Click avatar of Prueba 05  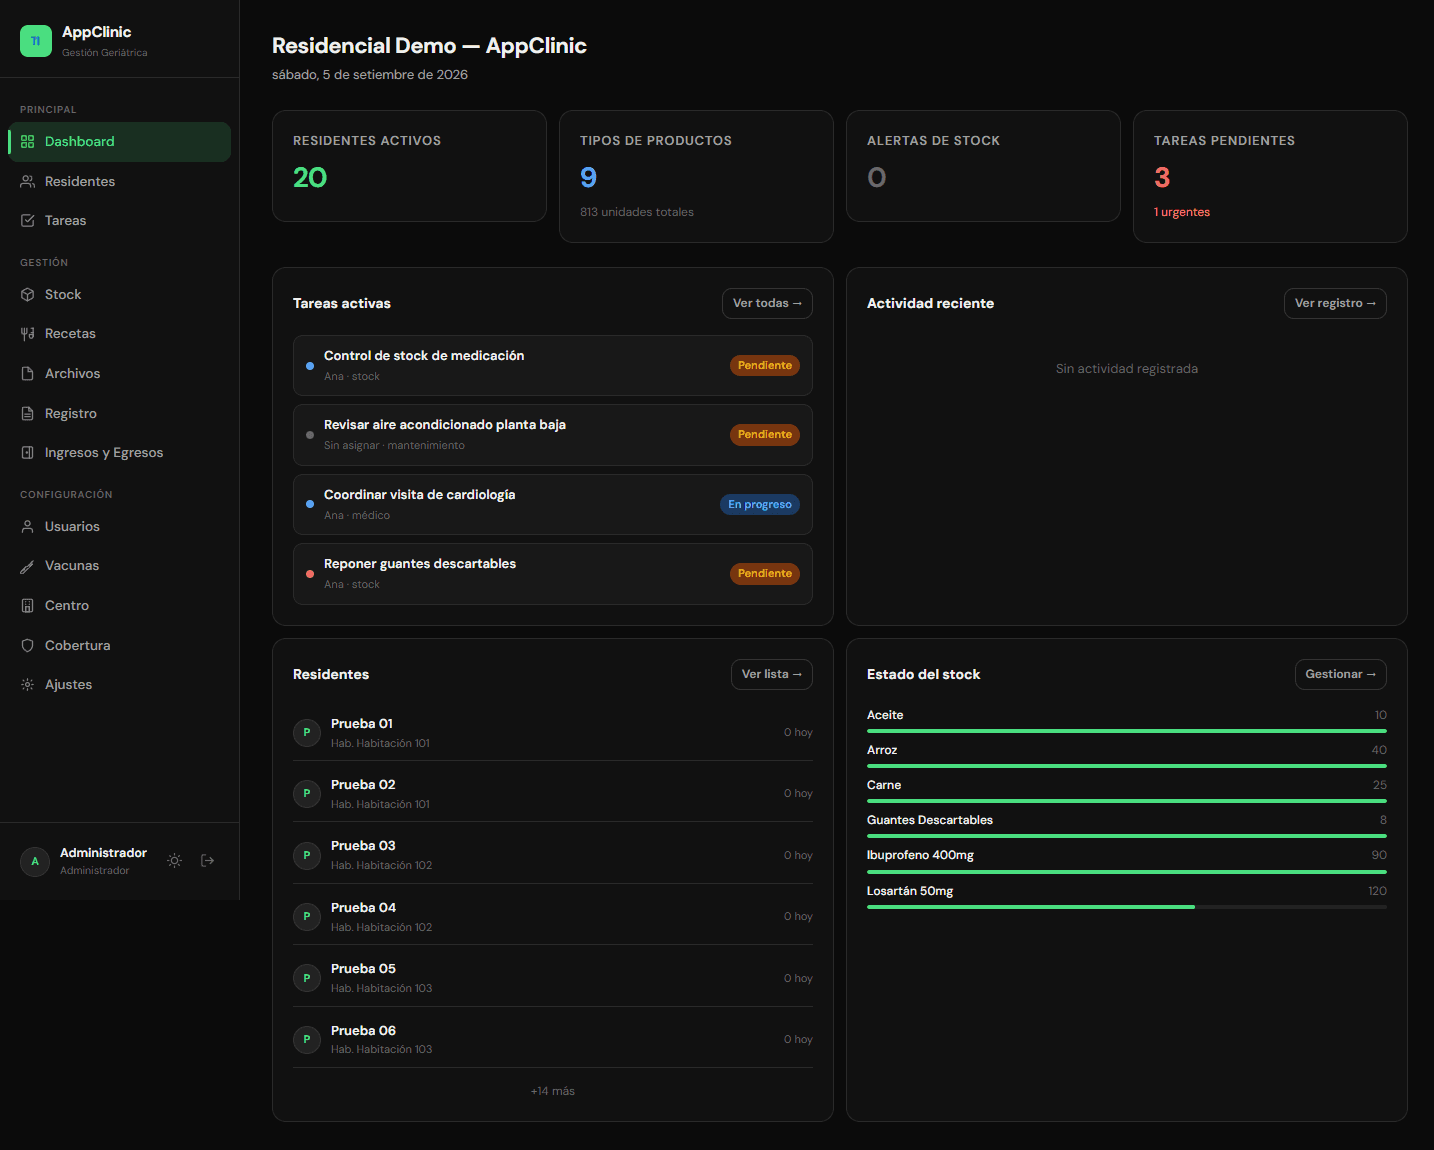(307, 978)
